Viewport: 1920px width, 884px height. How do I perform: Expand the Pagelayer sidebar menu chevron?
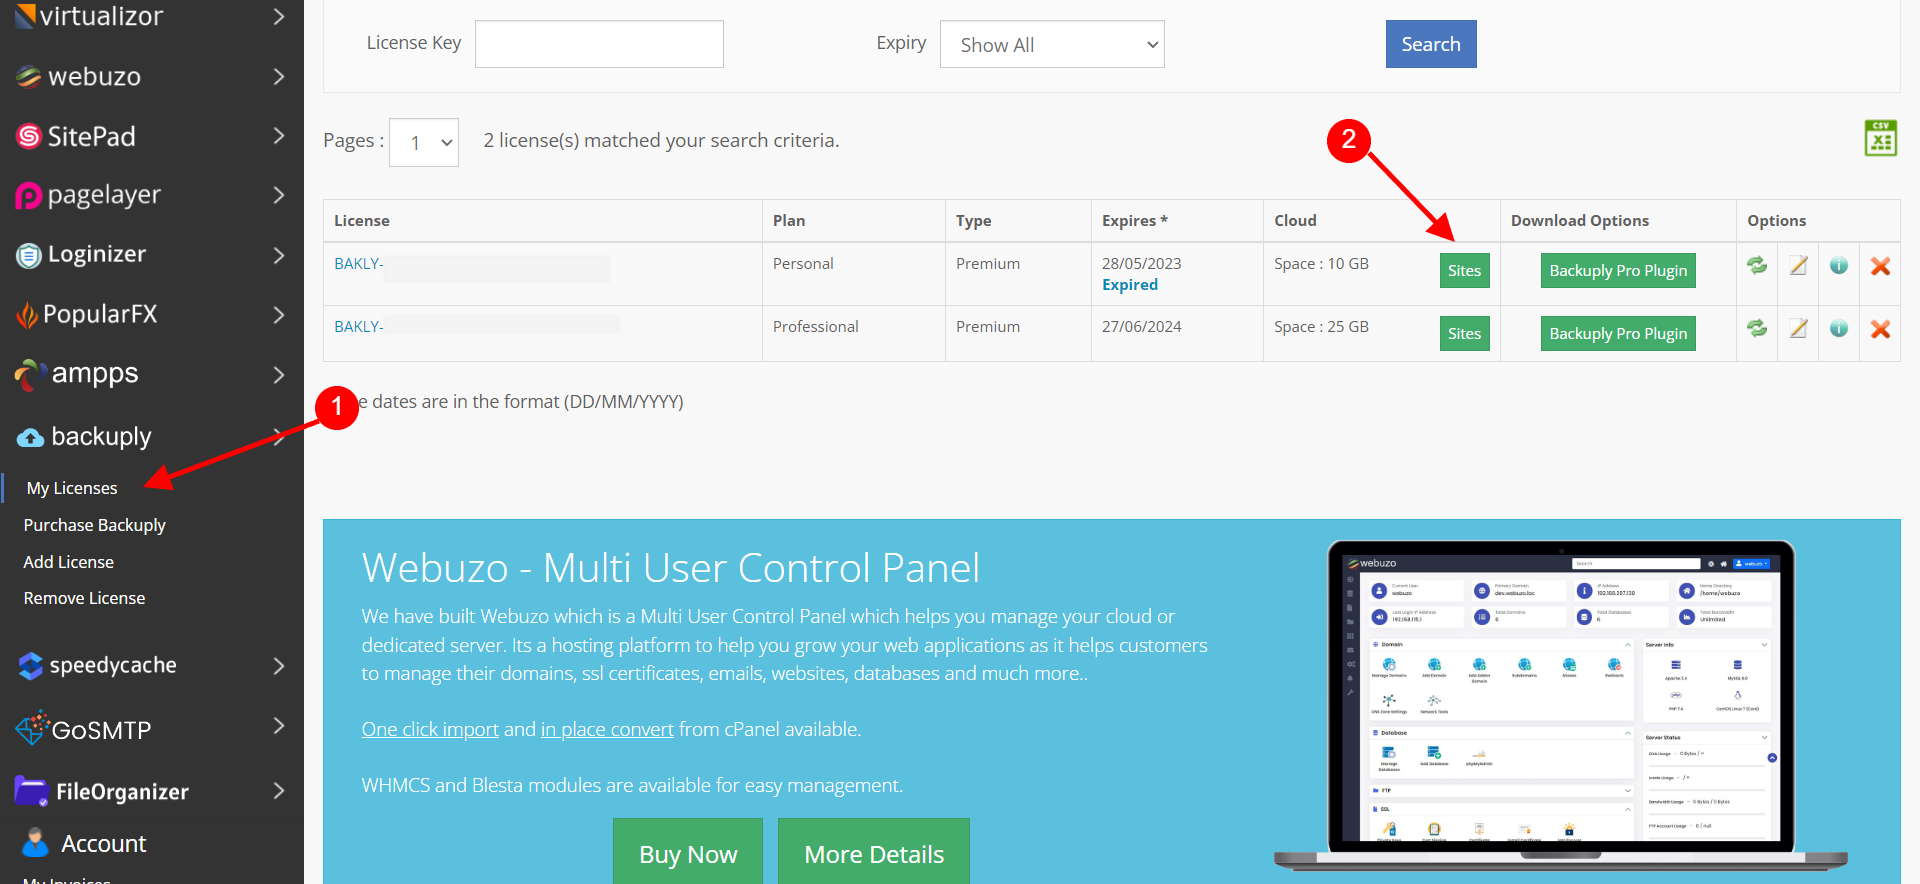279,195
